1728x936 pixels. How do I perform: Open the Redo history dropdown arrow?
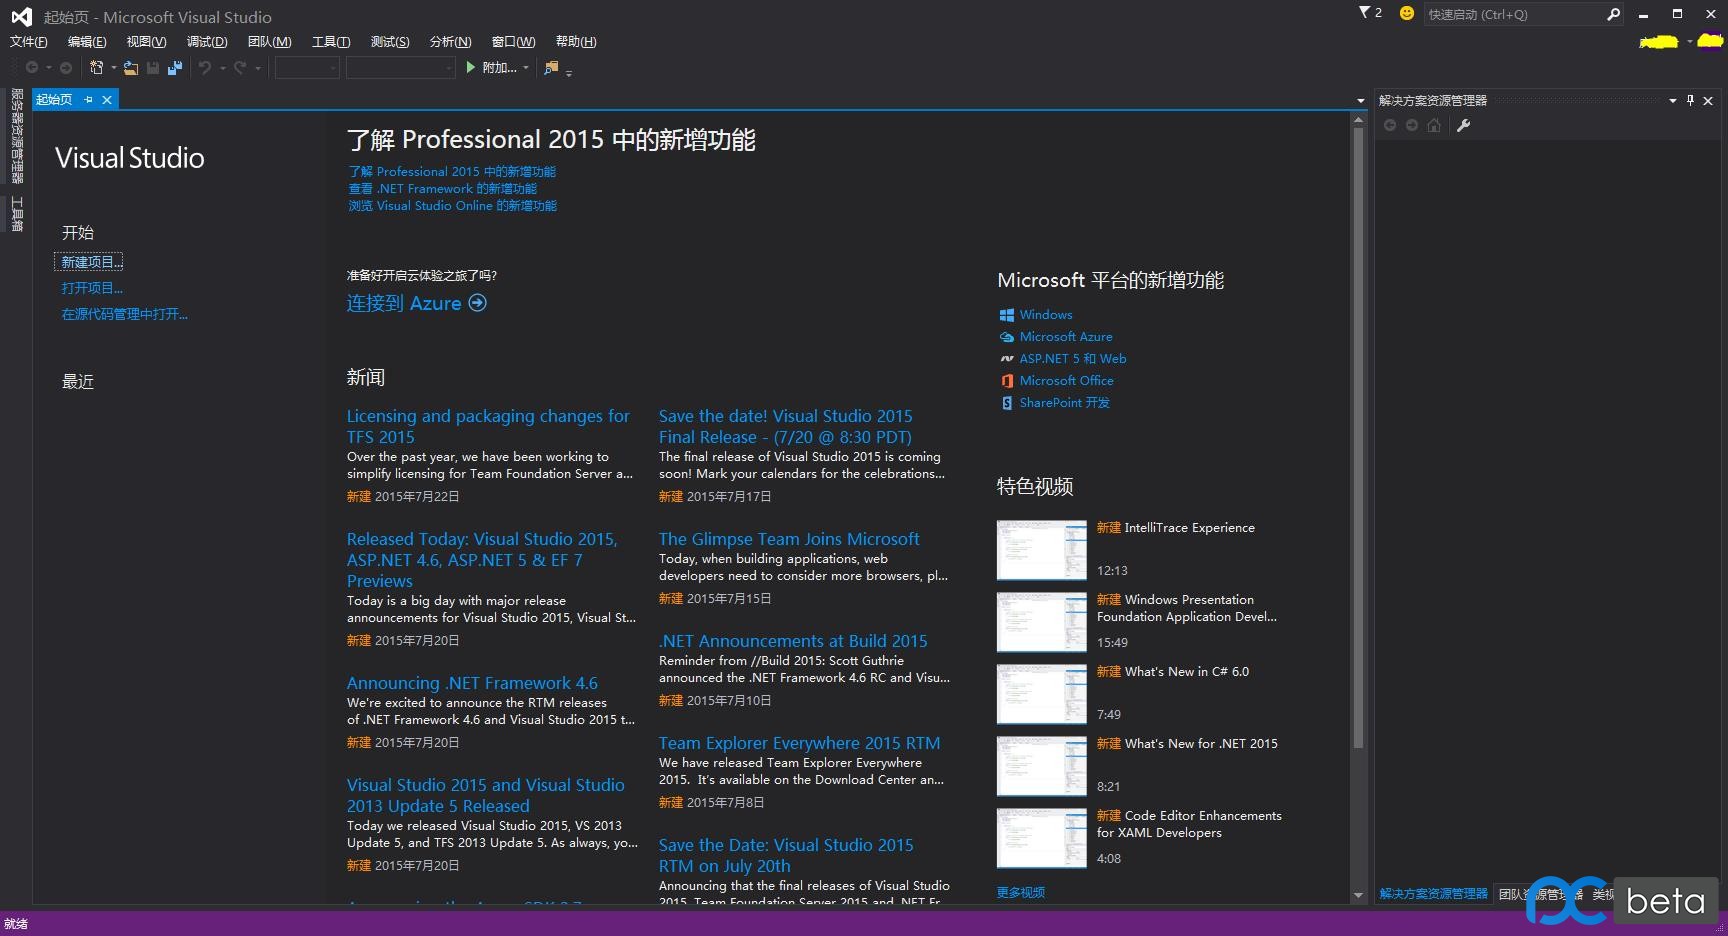click(257, 68)
